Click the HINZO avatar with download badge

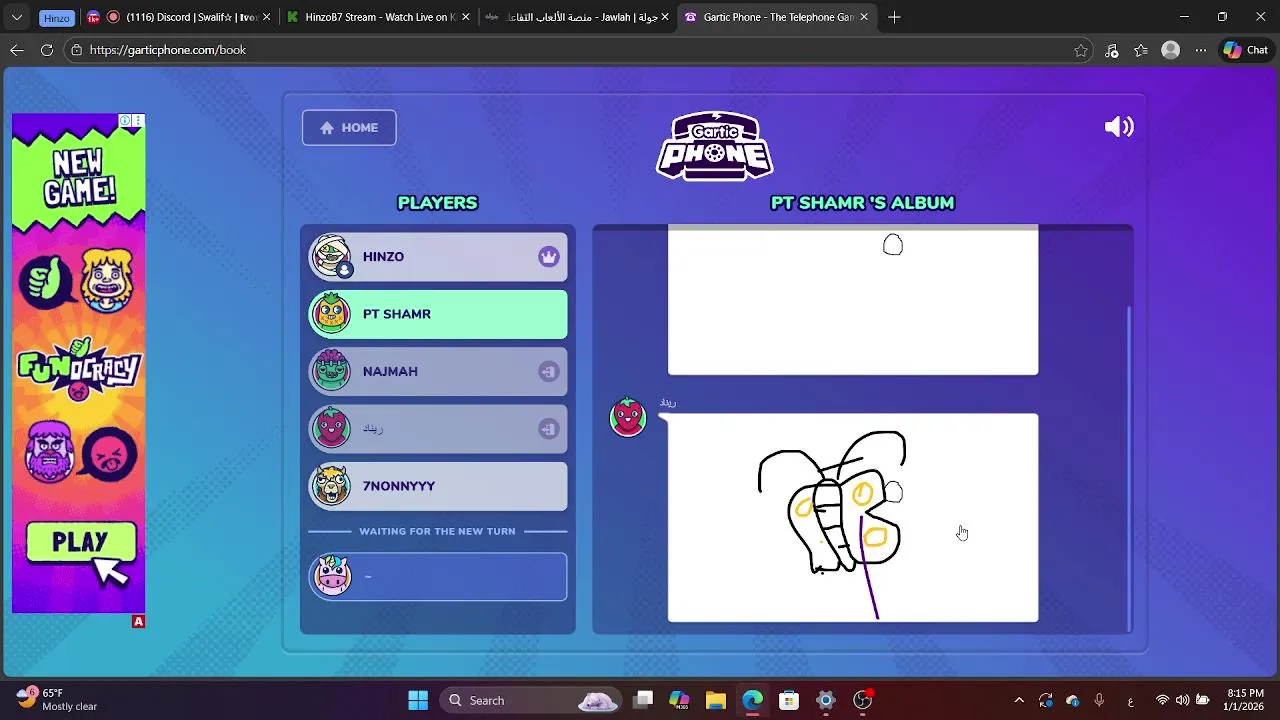tap(331, 256)
